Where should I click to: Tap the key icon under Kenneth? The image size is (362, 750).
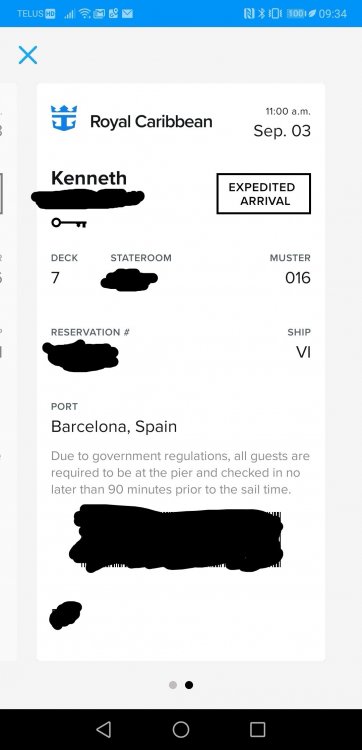[x=69, y=223]
